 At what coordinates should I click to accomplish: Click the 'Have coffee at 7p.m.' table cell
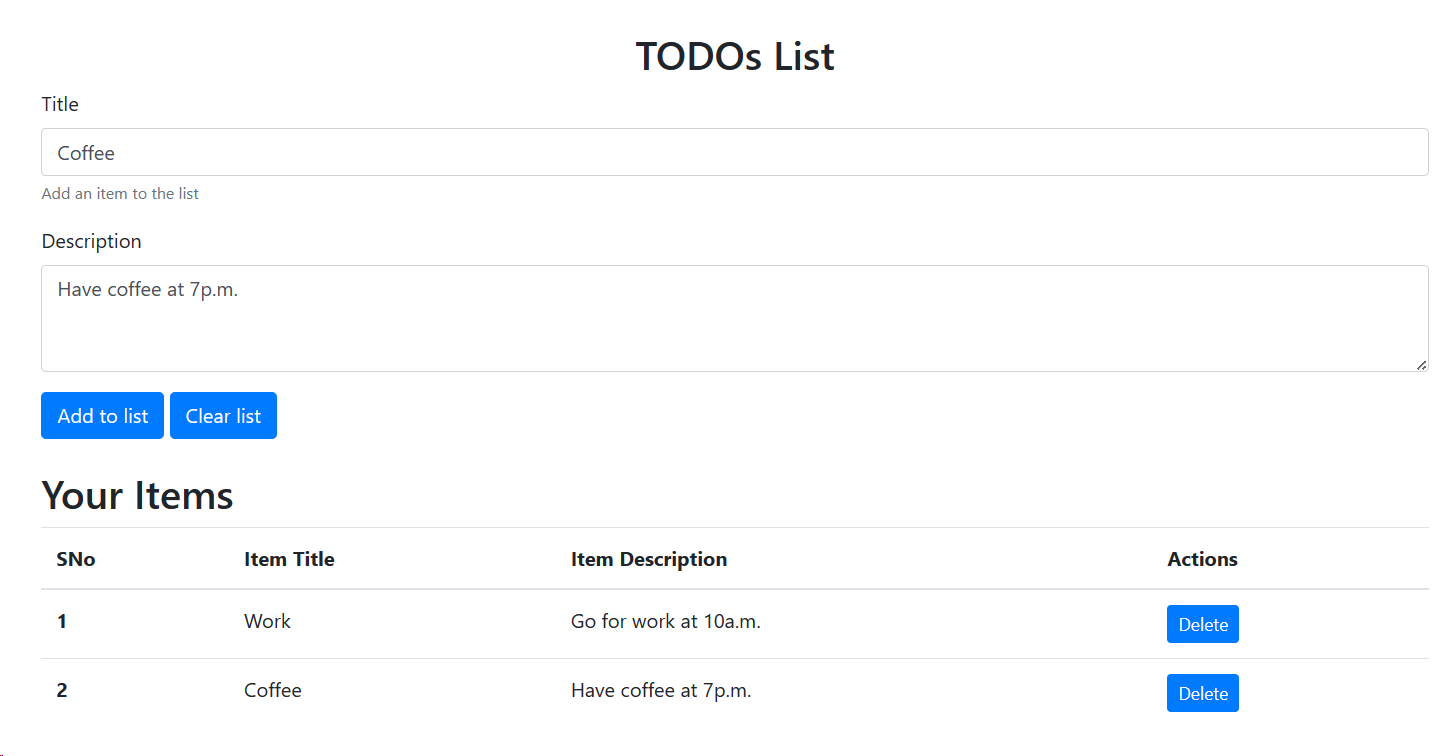point(661,690)
